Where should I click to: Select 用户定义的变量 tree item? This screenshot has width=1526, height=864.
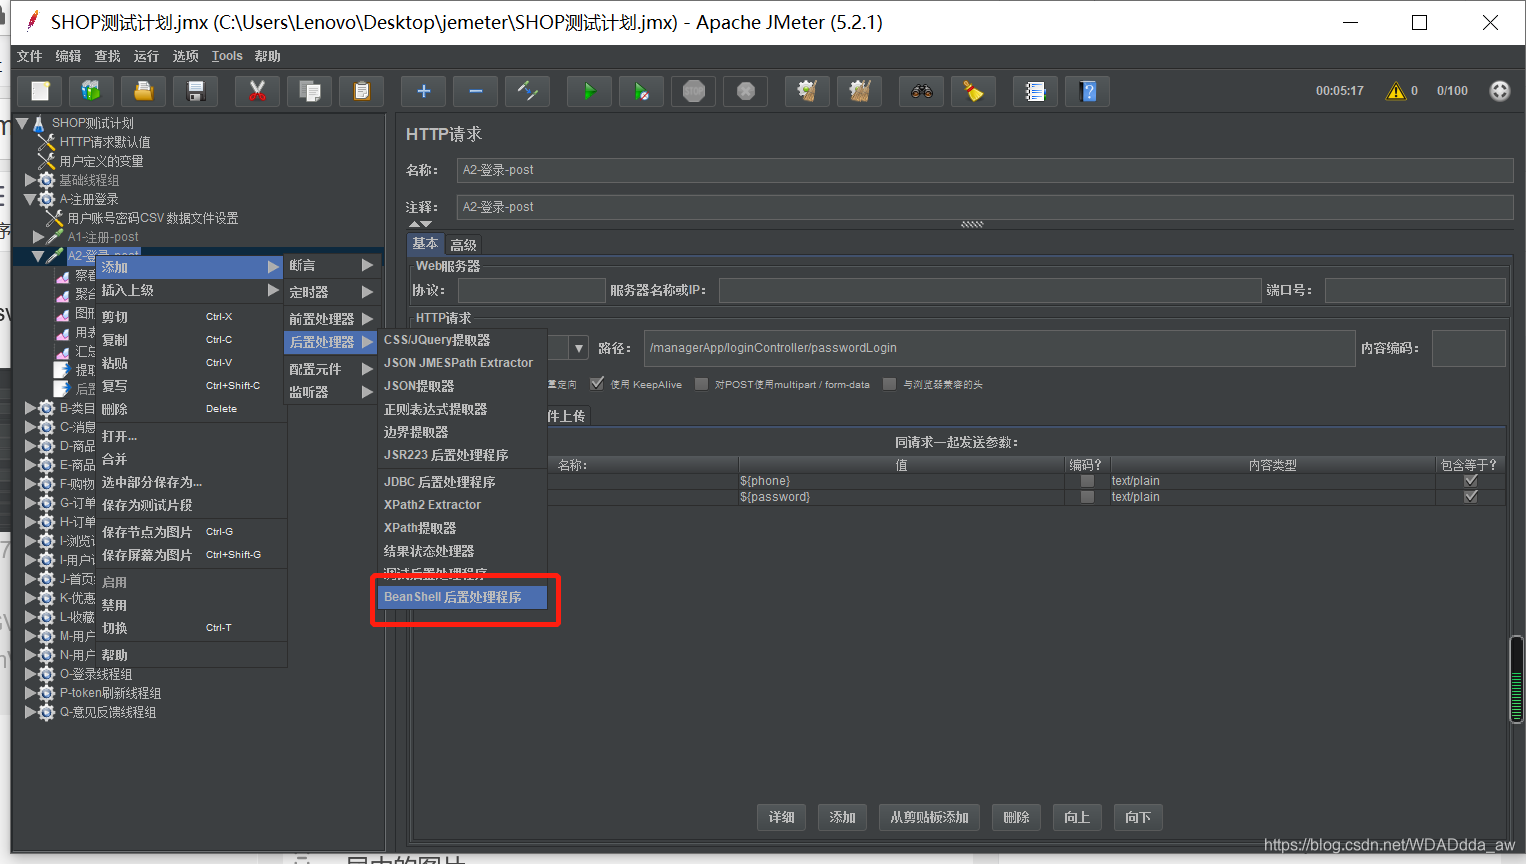(x=101, y=161)
